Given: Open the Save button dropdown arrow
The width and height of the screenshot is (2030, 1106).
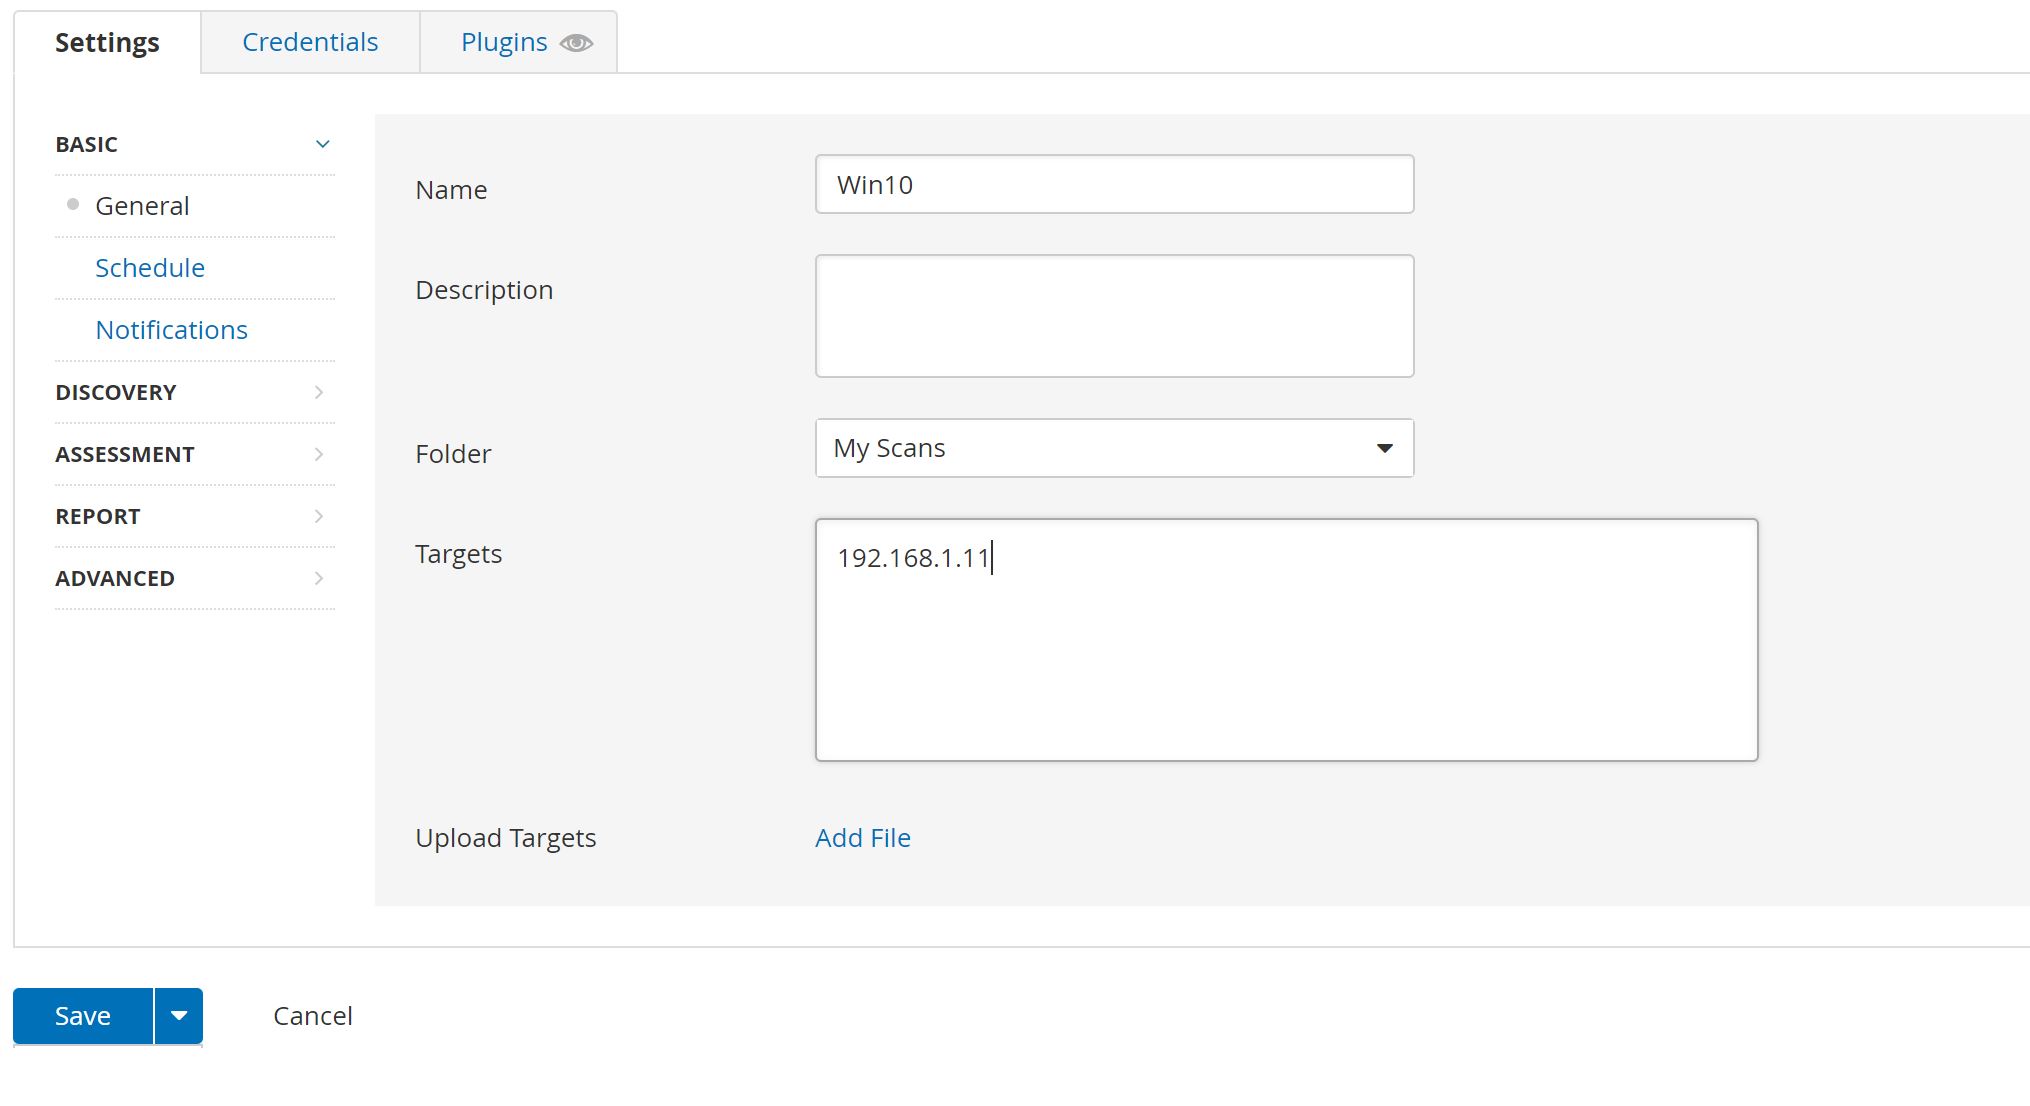Looking at the screenshot, I should coord(179,1016).
